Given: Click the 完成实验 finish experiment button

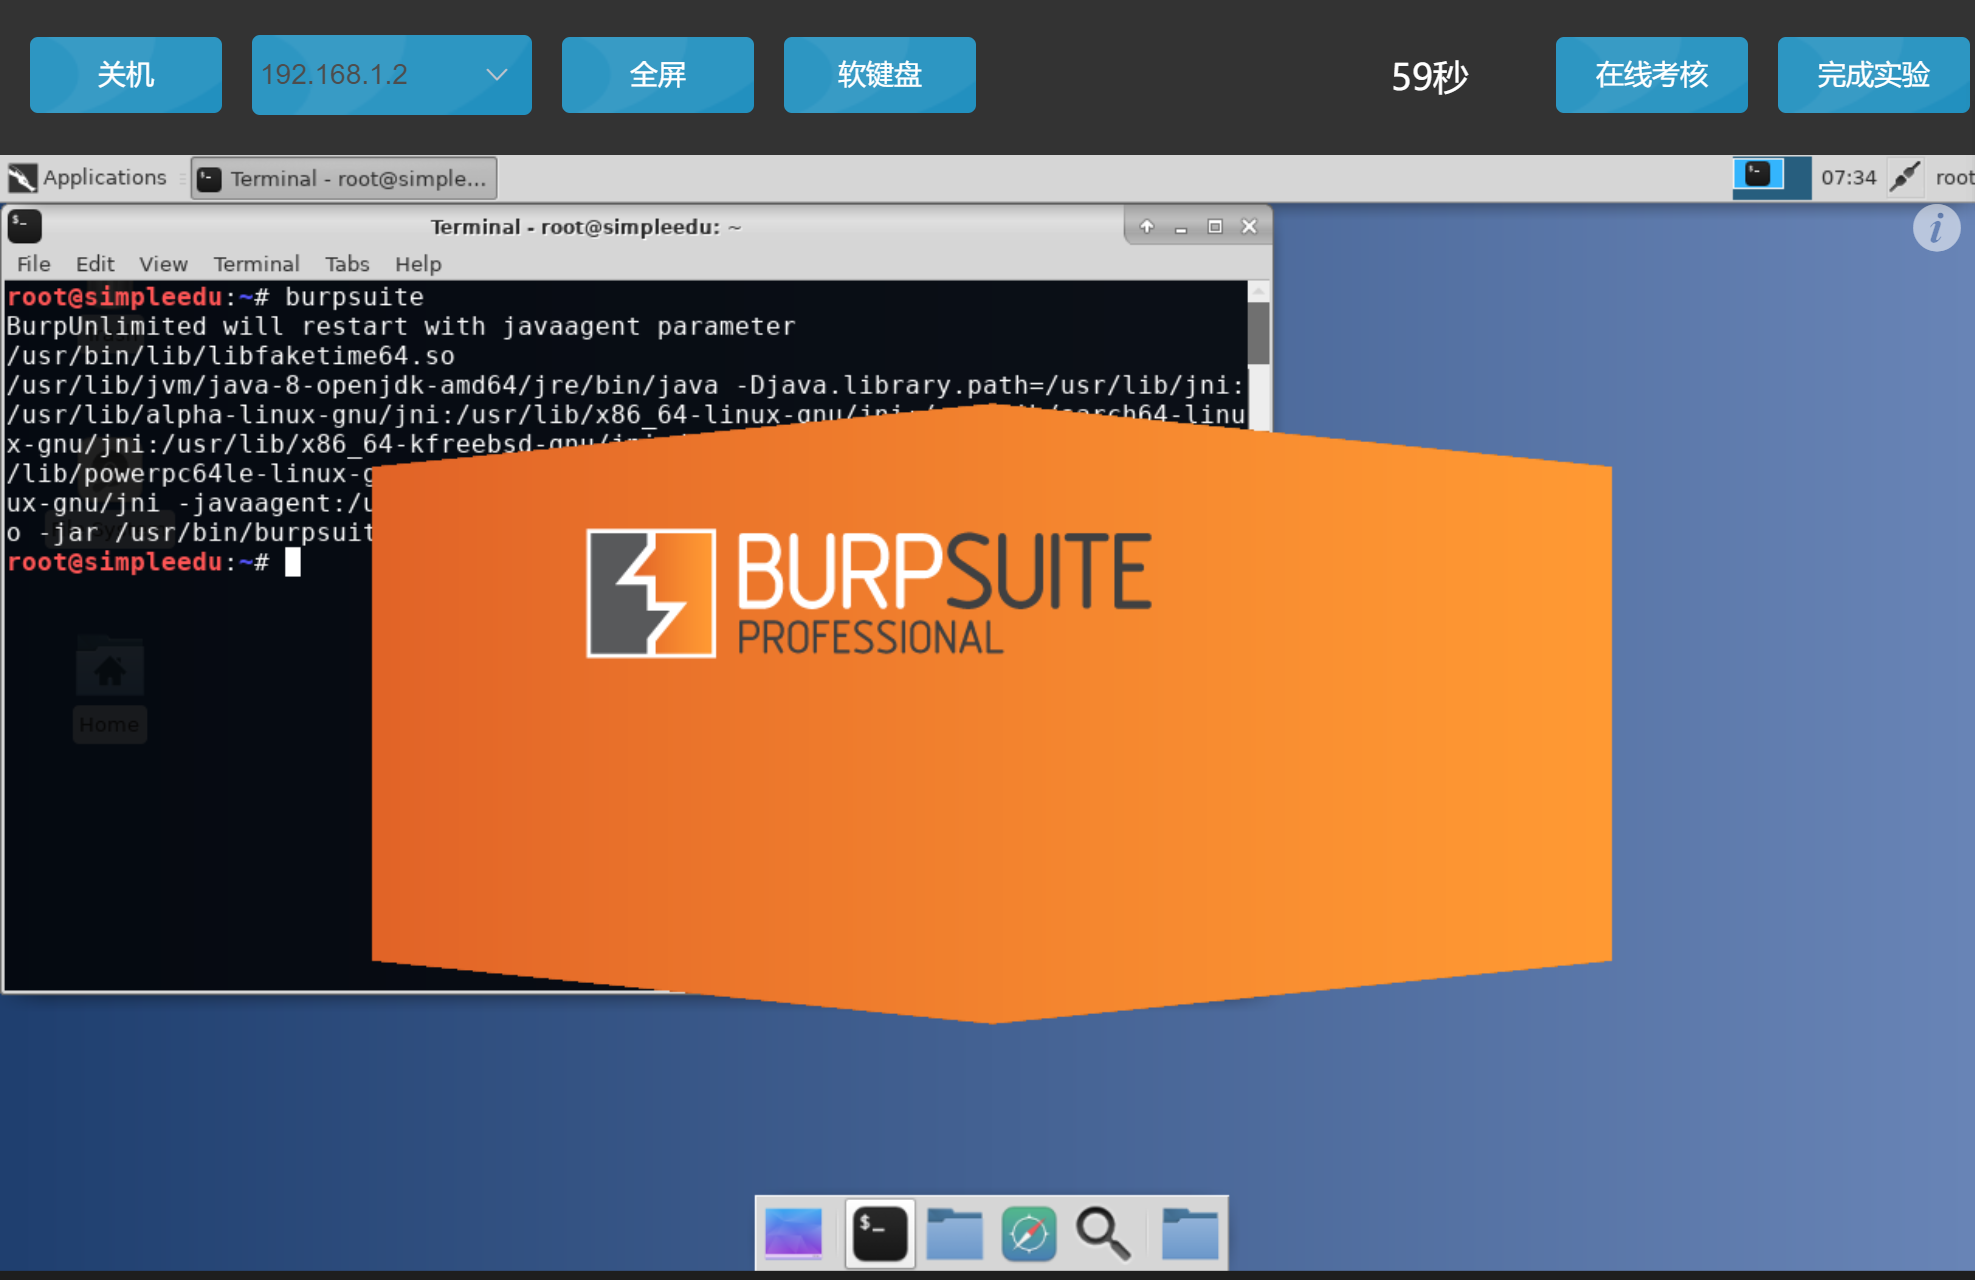Looking at the screenshot, I should tap(1873, 75).
